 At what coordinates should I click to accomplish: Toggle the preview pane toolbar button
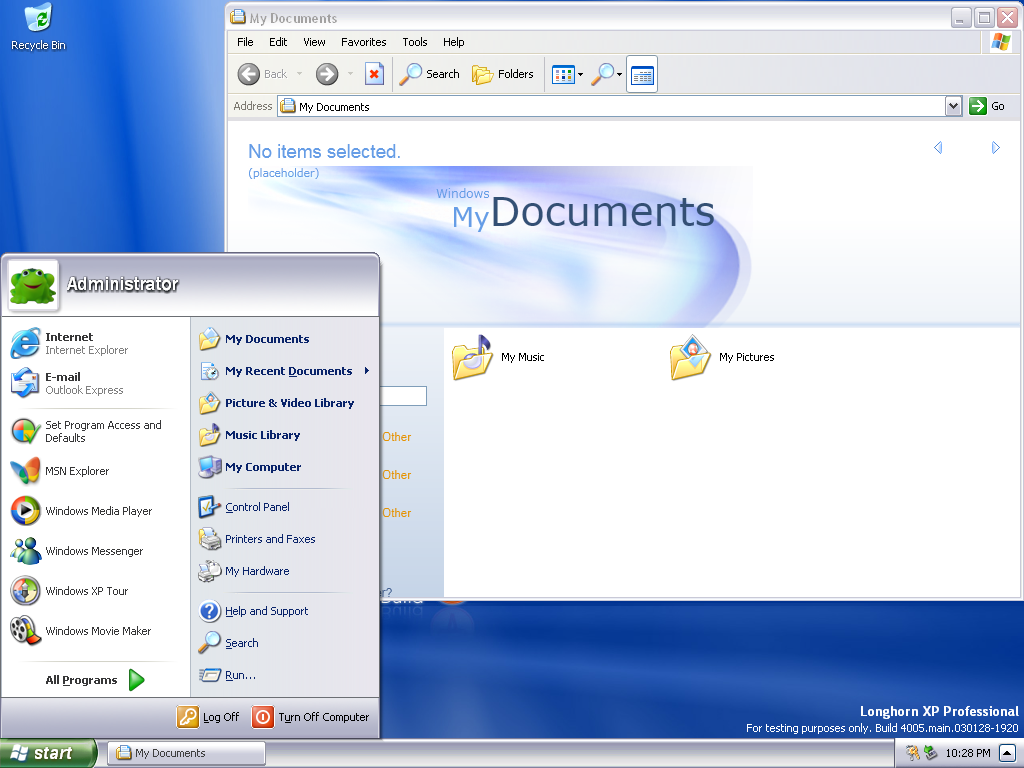coord(642,74)
